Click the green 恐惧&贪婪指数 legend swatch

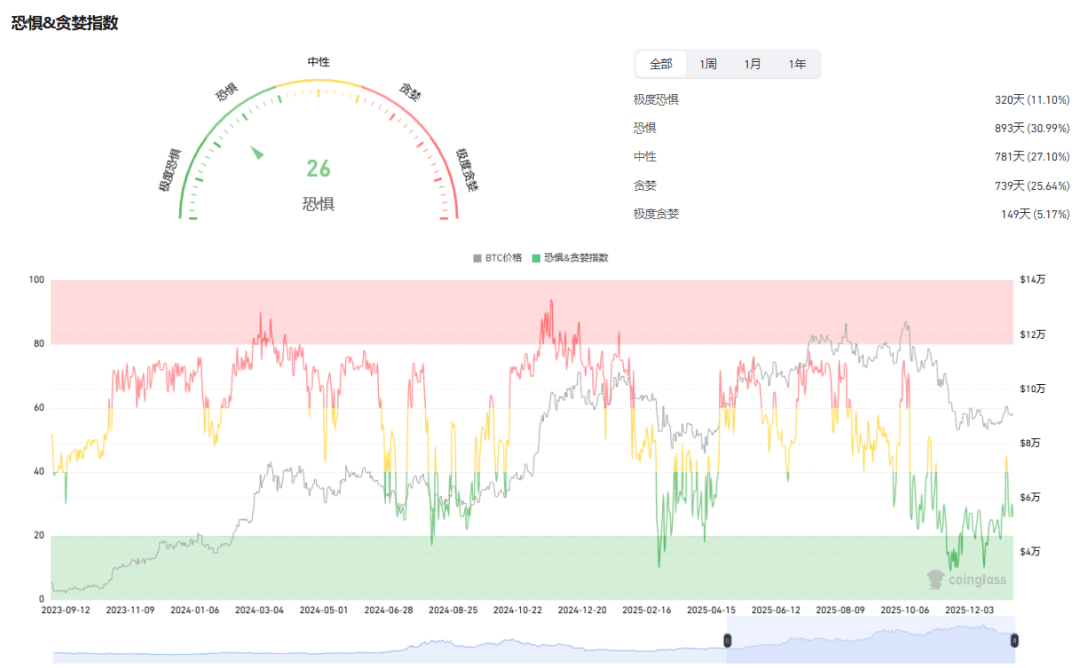point(536,258)
